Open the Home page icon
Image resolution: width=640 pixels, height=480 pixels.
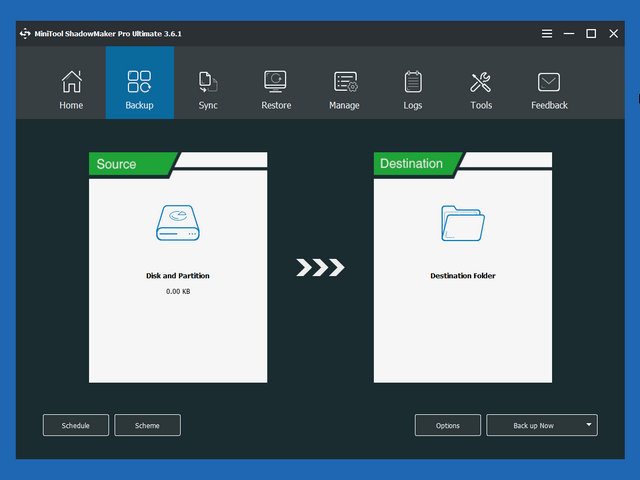pyautogui.click(x=71, y=82)
